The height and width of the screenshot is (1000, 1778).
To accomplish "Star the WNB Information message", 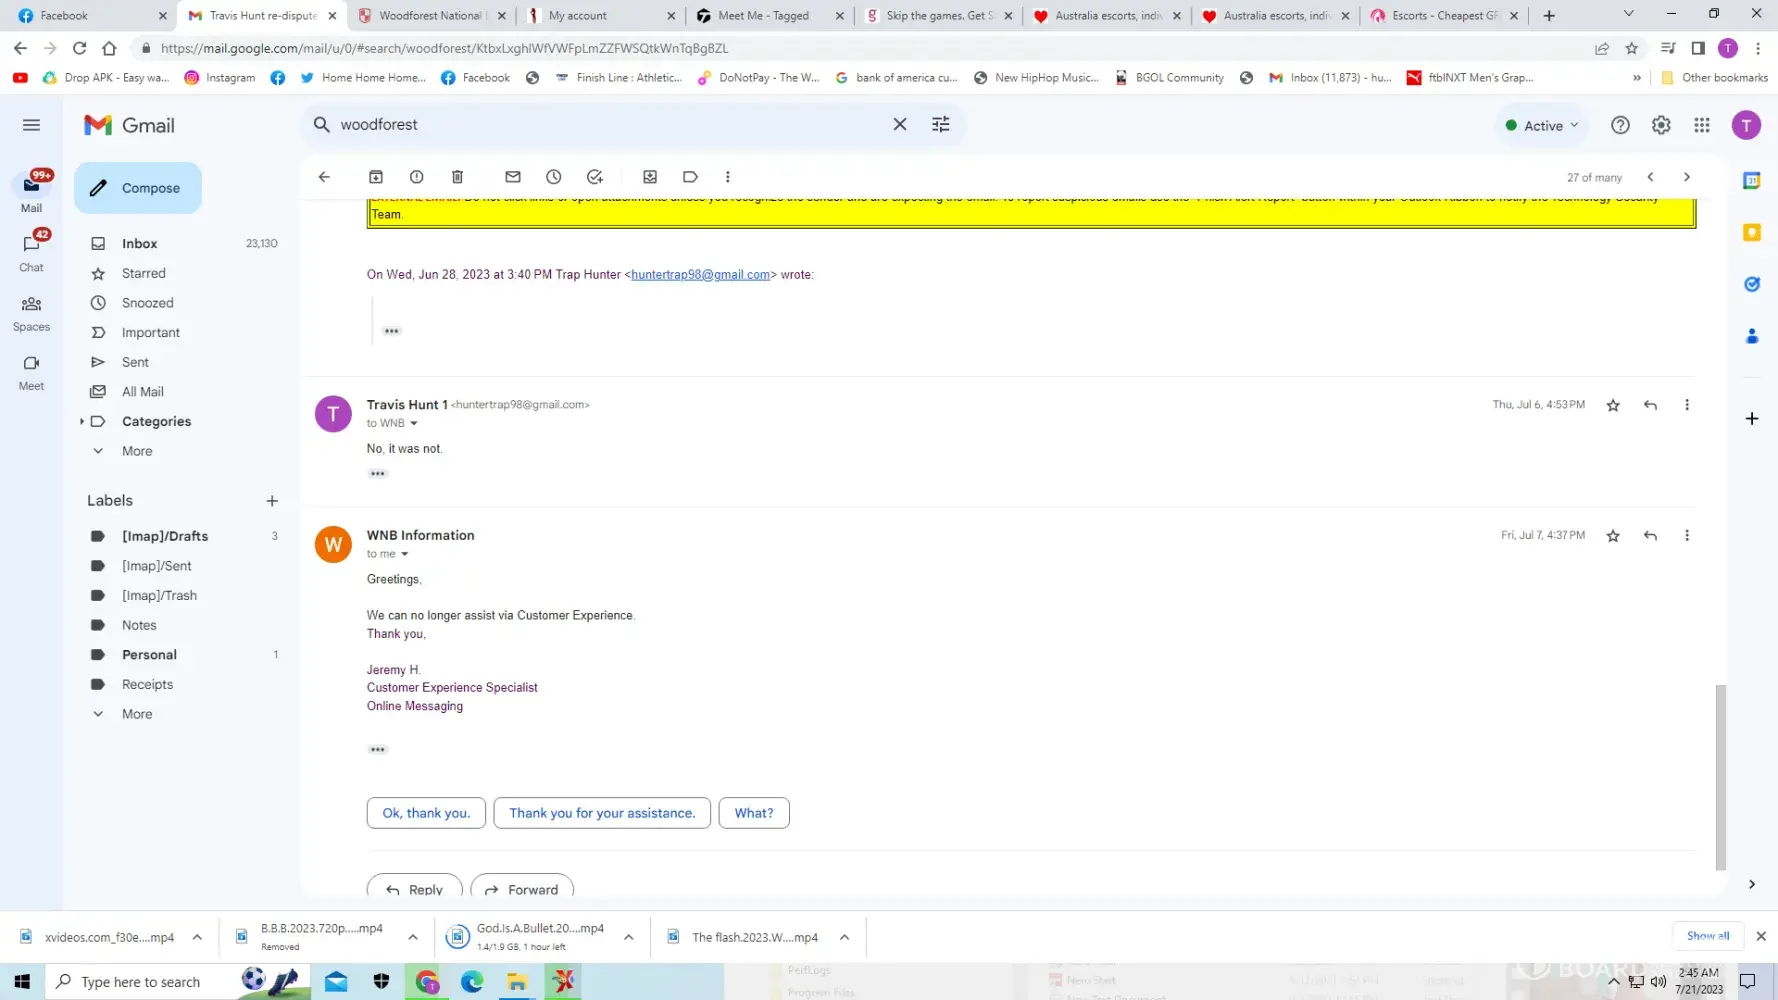I will 1613,536.
